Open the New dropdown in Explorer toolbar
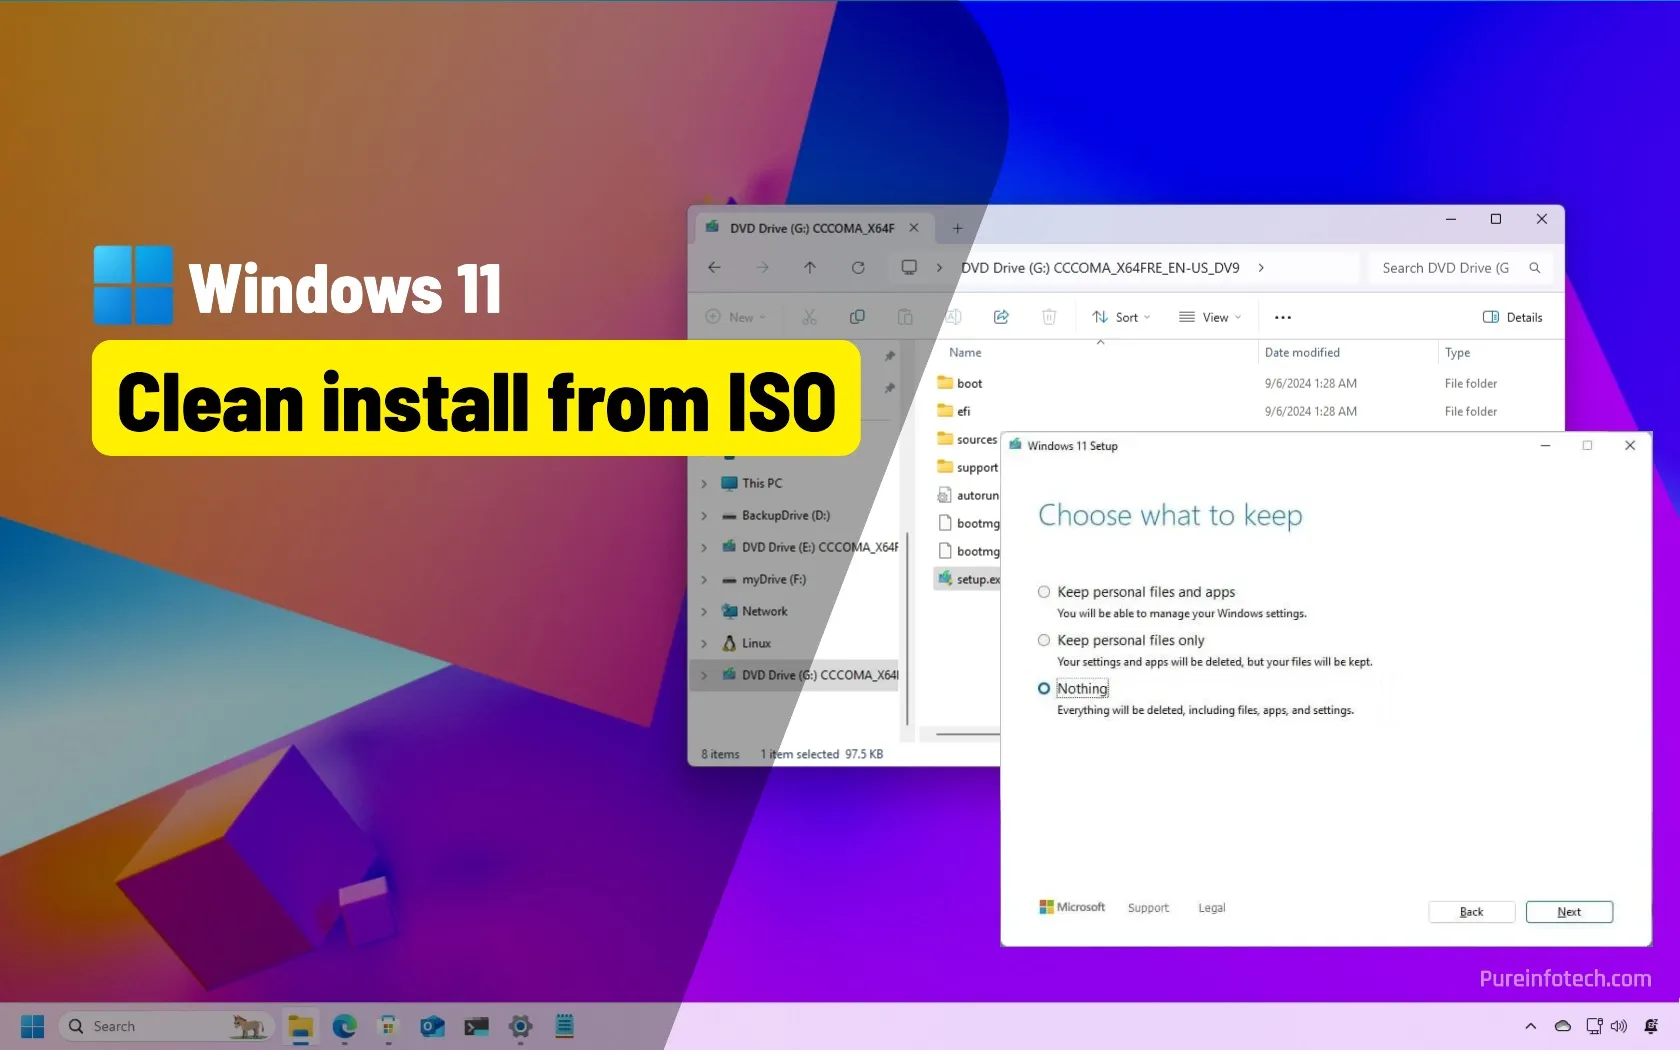The image size is (1680, 1050). click(736, 317)
